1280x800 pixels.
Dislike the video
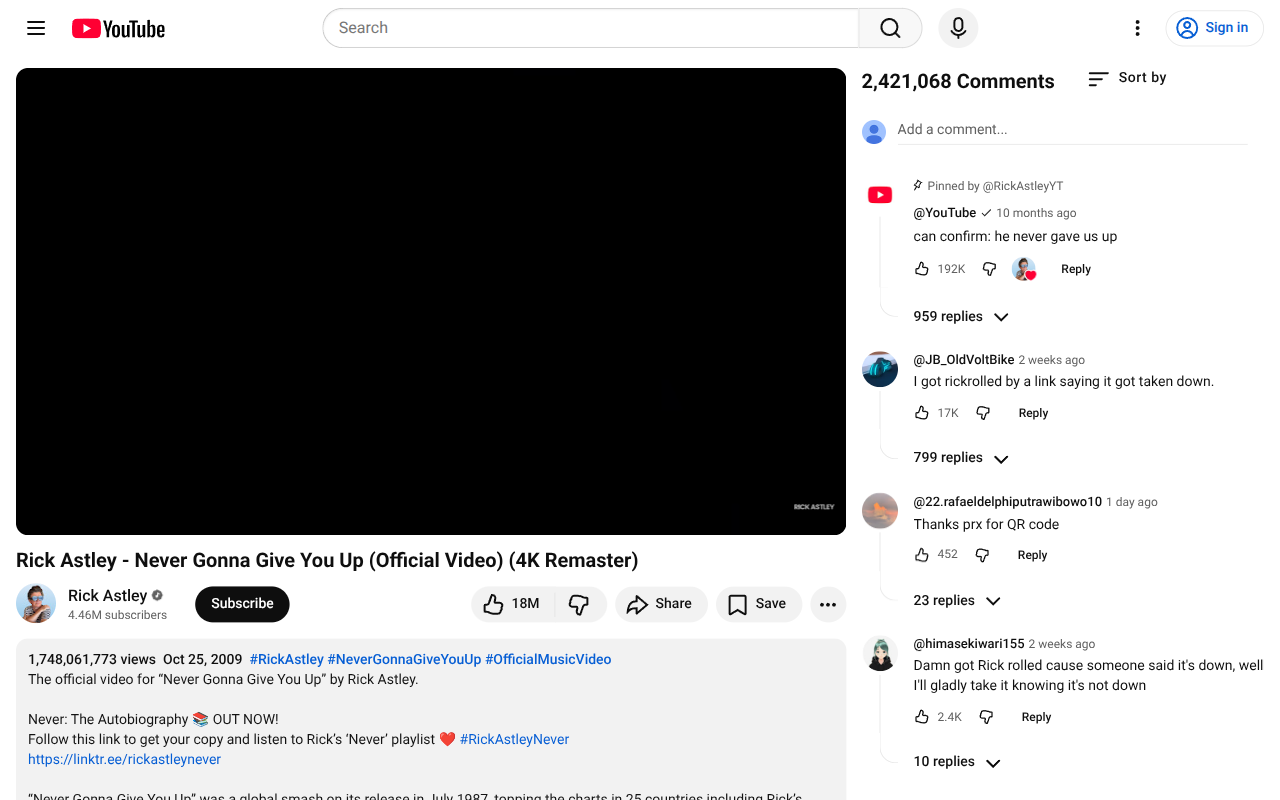[580, 604]
